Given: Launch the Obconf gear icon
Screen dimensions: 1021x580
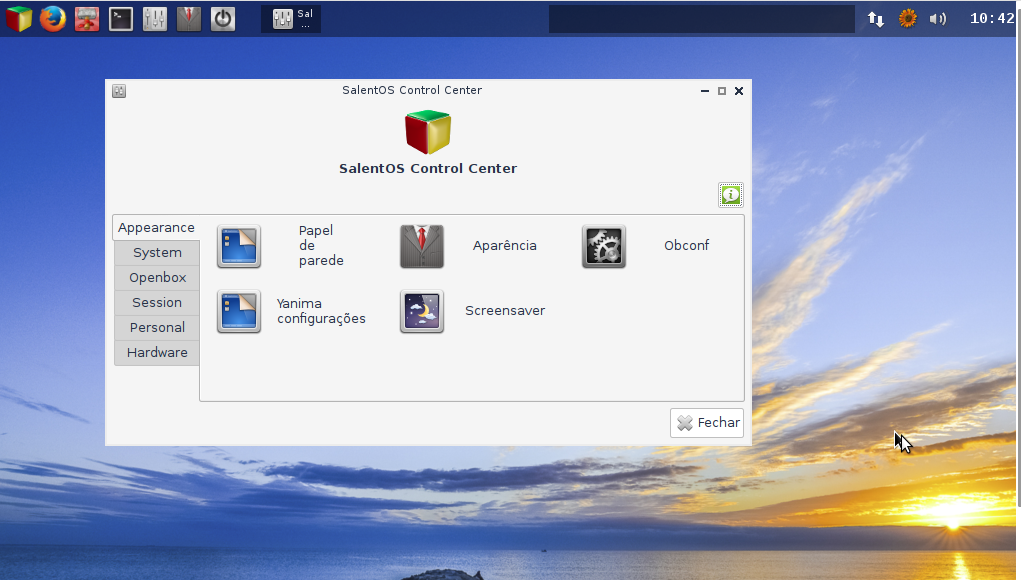Looking at the screenshot, I should [604, 246].
